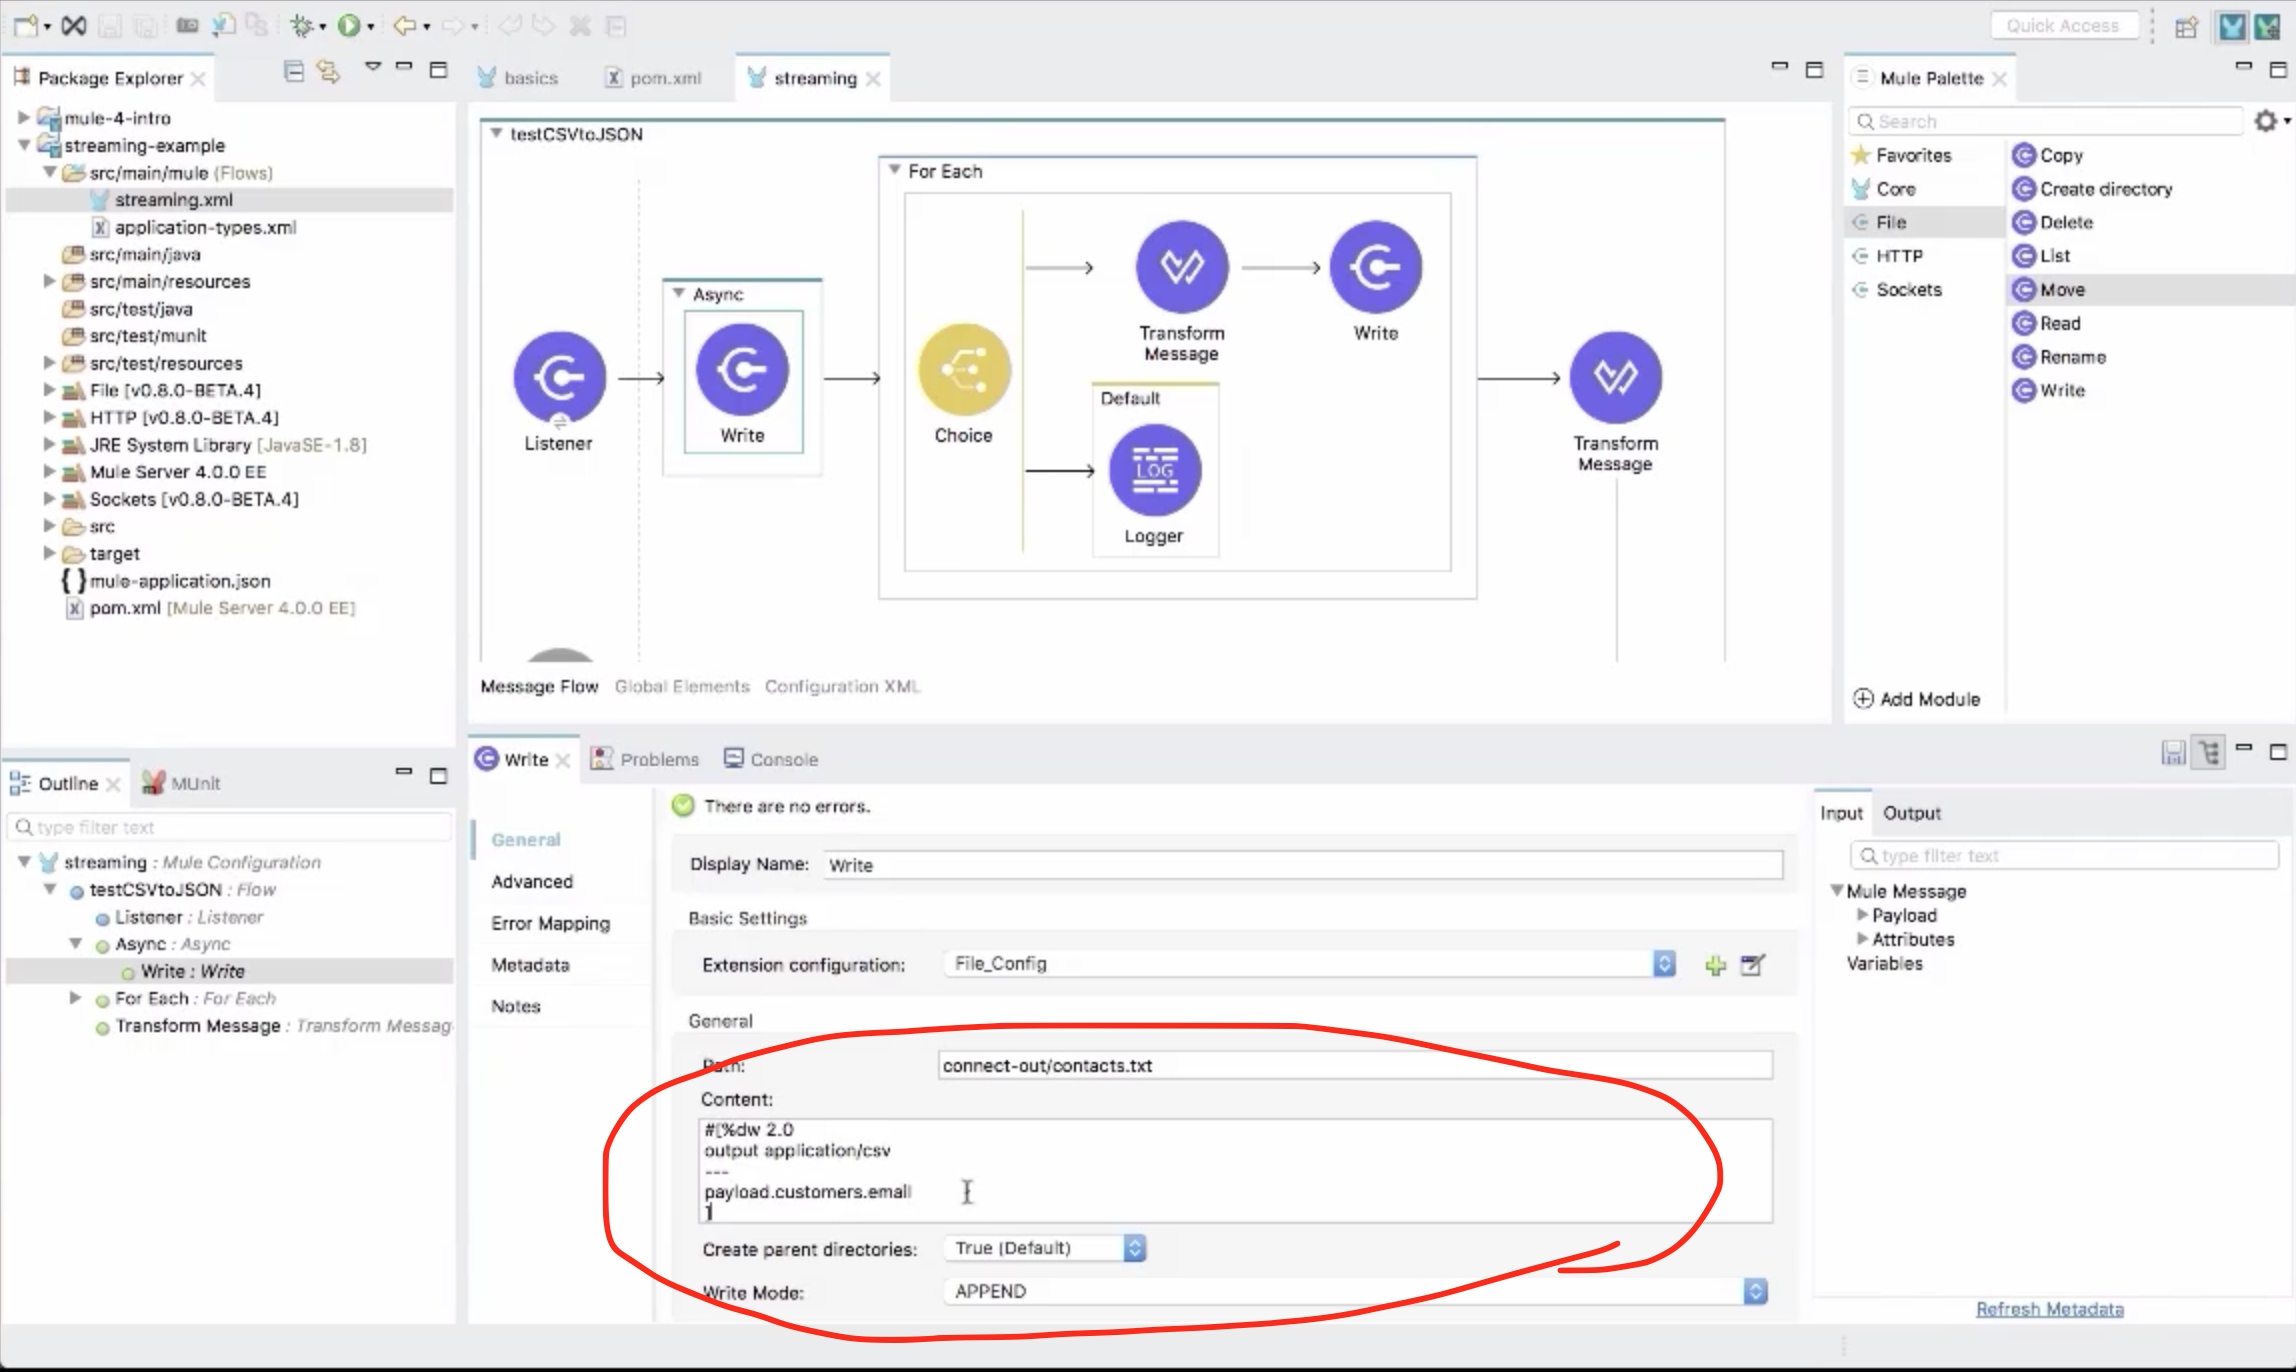This screenshot has width=2296, height=1372.
Task: Collapse the Async scope triangle
Action: (x=679, y=294)
